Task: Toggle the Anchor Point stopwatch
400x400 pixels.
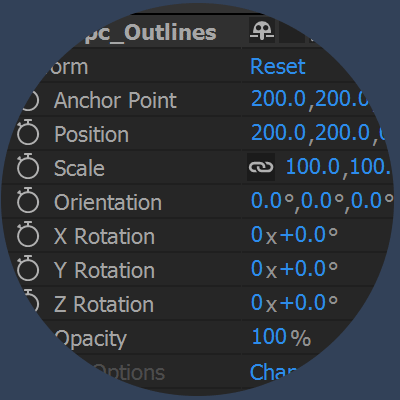Action: 31,99
